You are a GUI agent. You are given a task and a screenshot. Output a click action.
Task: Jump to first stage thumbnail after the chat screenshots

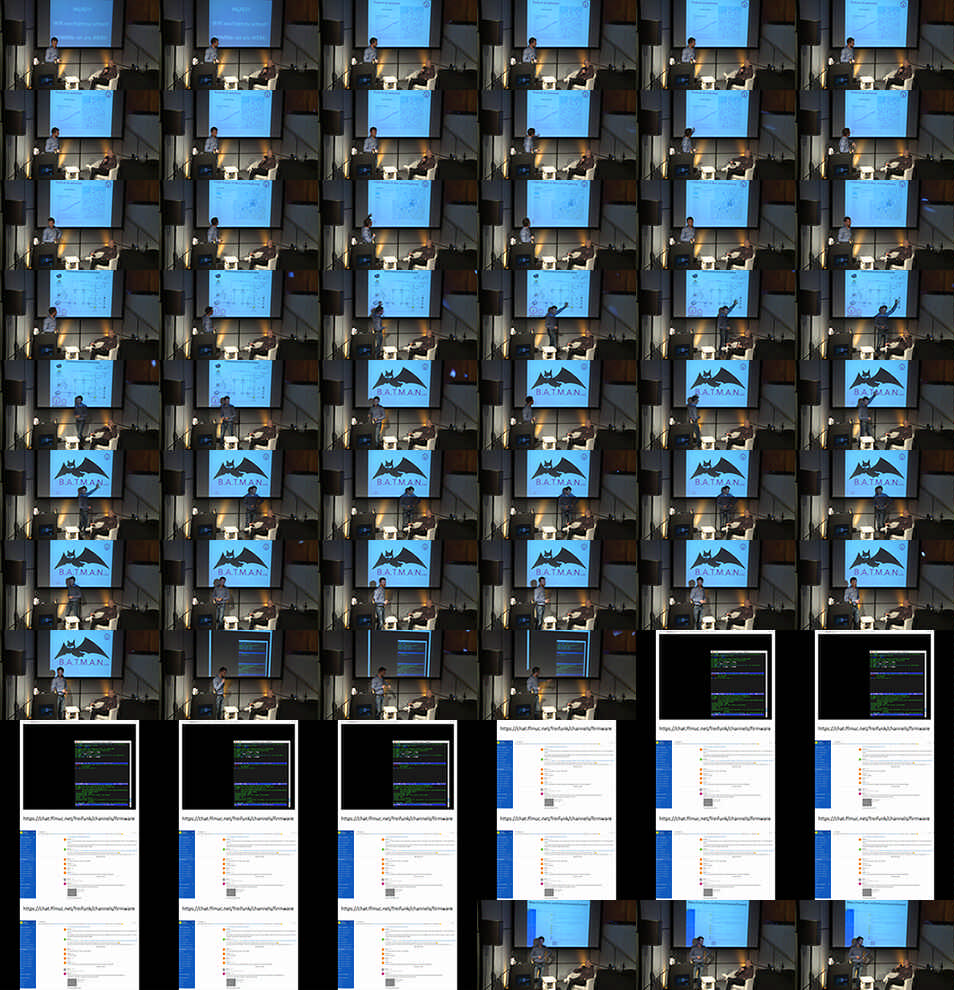[x=556, y=945]
